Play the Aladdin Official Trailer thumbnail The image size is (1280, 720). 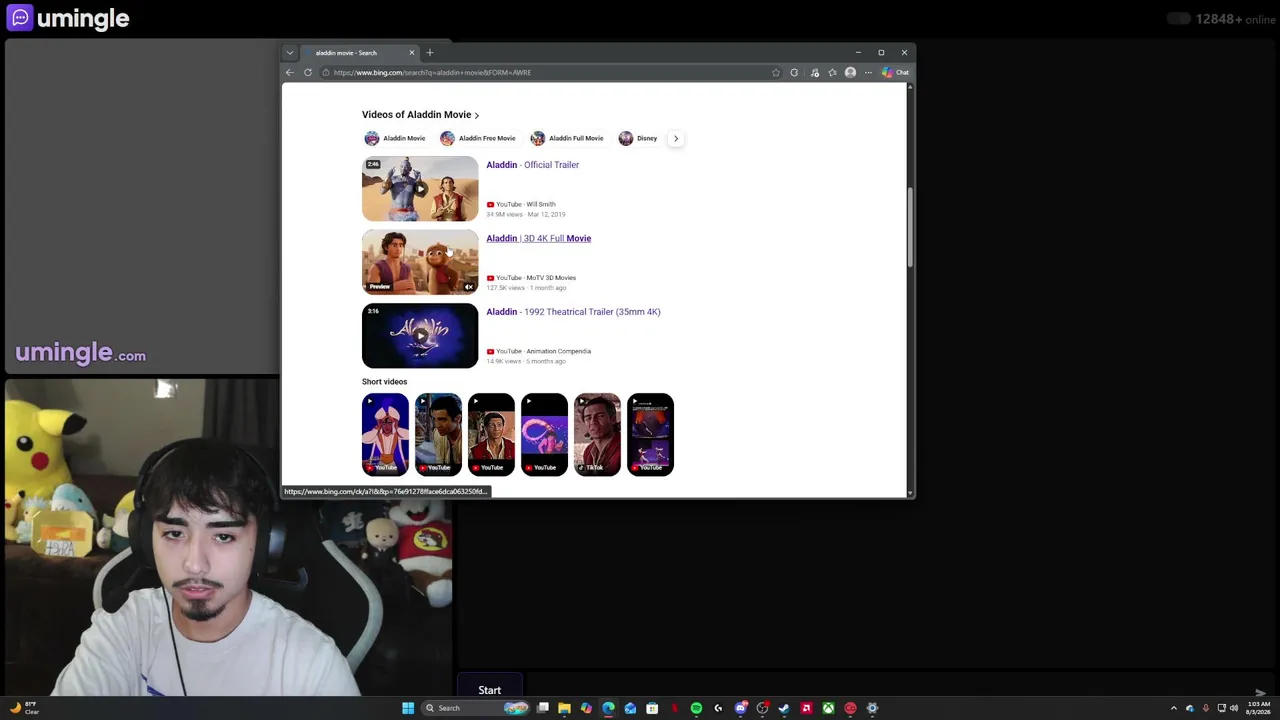[x=420, y=189]
